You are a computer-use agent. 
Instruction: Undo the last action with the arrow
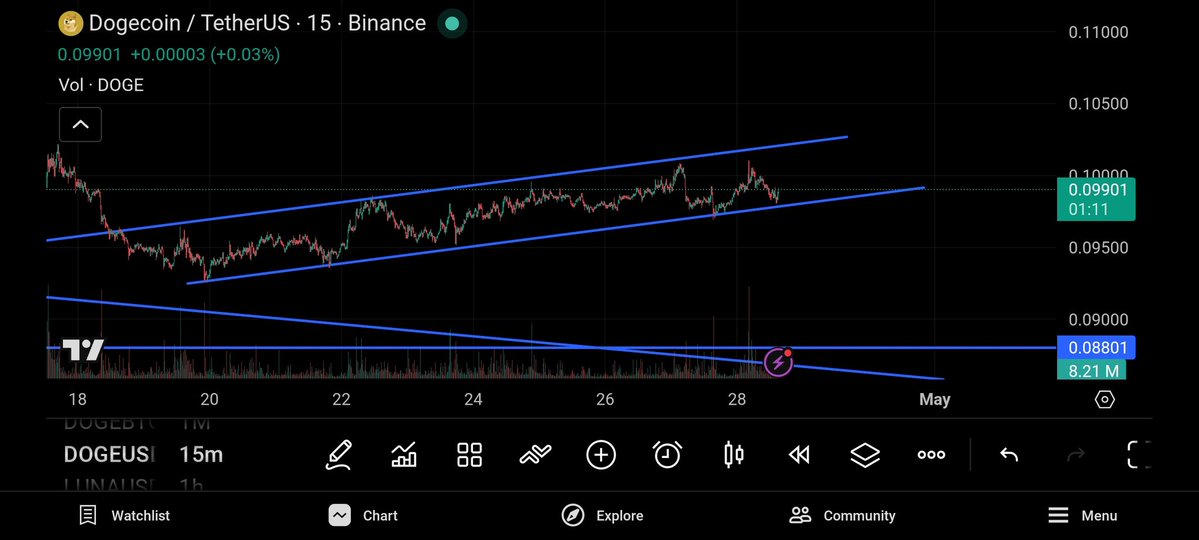tap(1009, 455)
